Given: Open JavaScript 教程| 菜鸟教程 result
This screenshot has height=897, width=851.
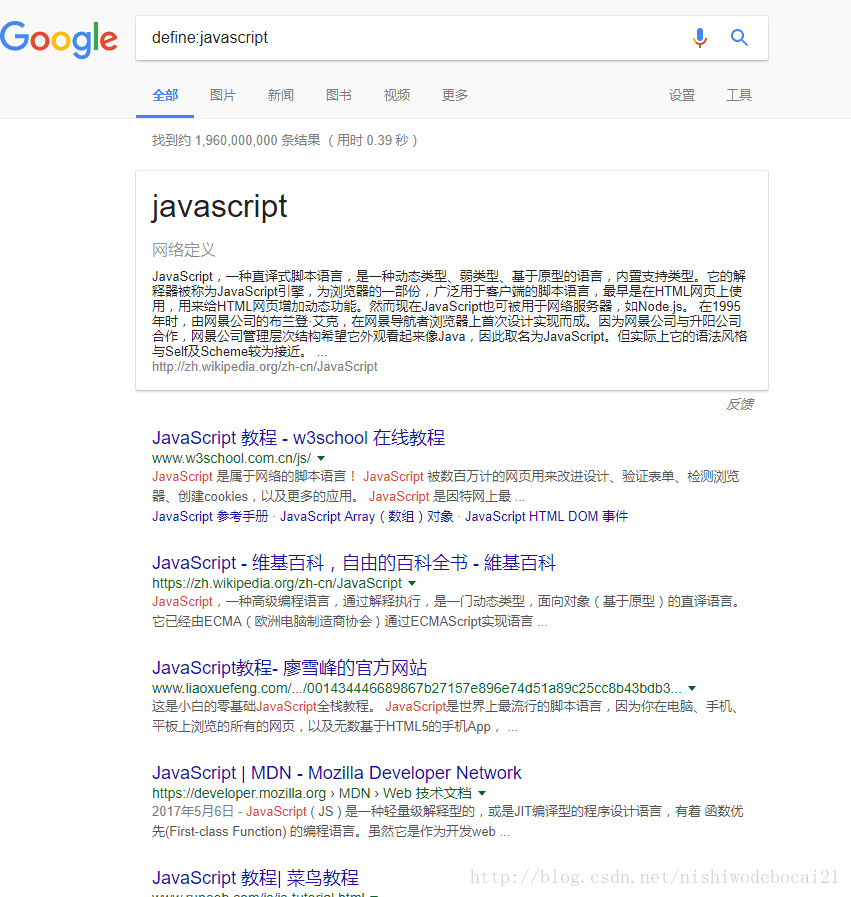Looking at the screenshot, I should (256, 878).
